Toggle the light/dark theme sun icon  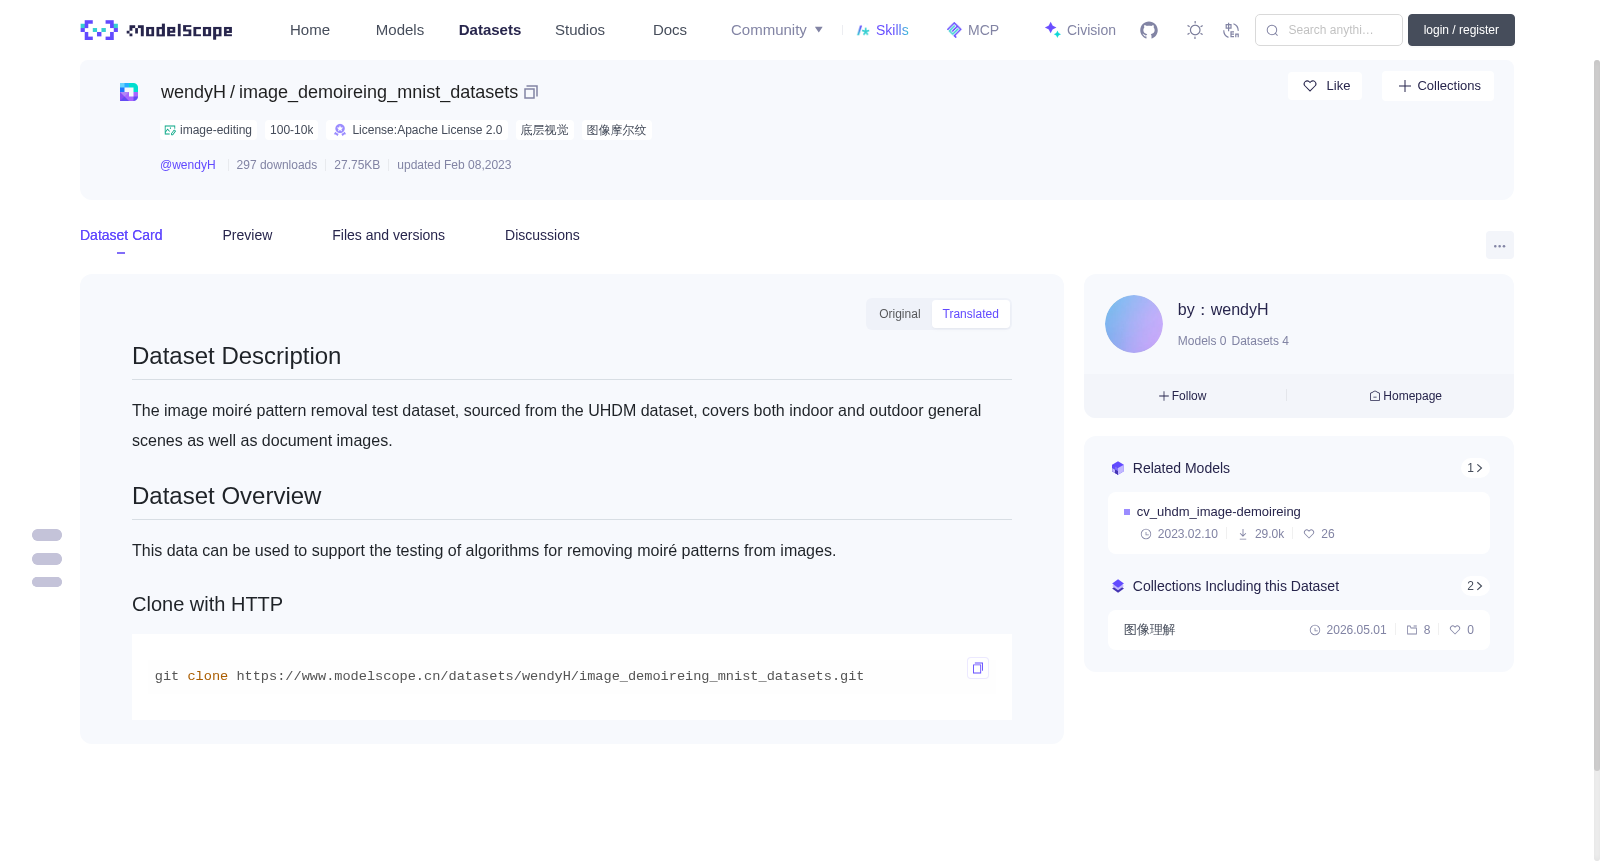1195,30
